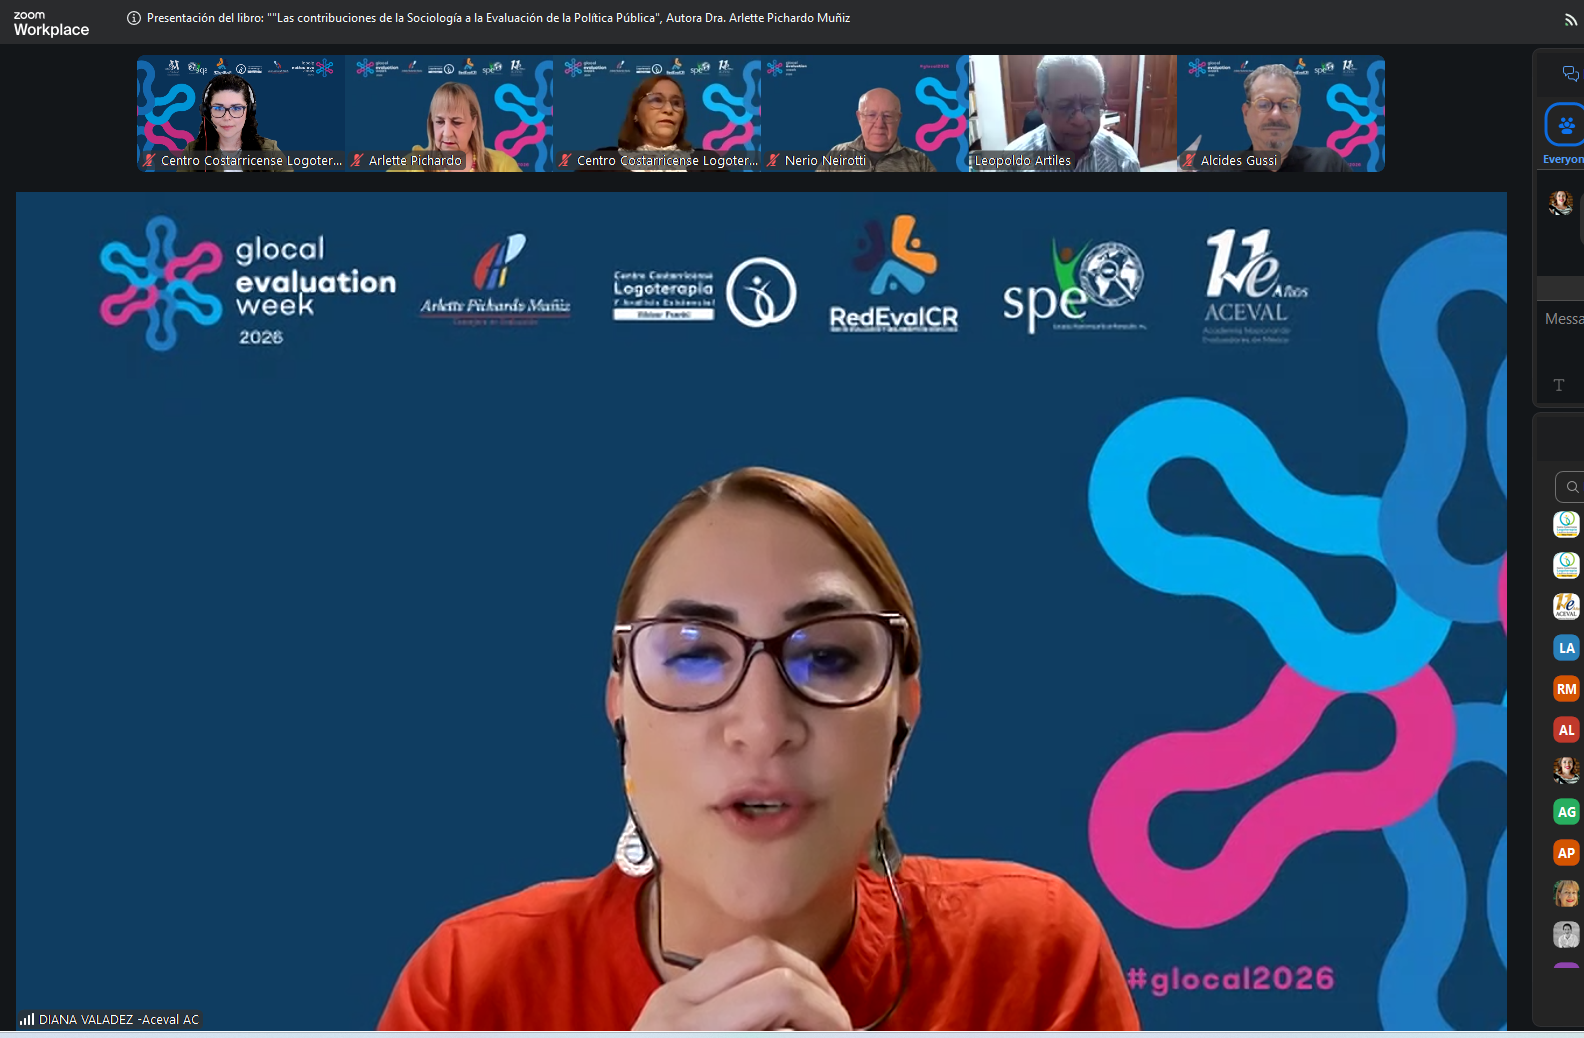Image resolution: width=1584 pixels, height=1038 pixels.
Task: Select the ACEVAL logo participant avatar
Action: pyautogui.click(x=1566, y=606)
